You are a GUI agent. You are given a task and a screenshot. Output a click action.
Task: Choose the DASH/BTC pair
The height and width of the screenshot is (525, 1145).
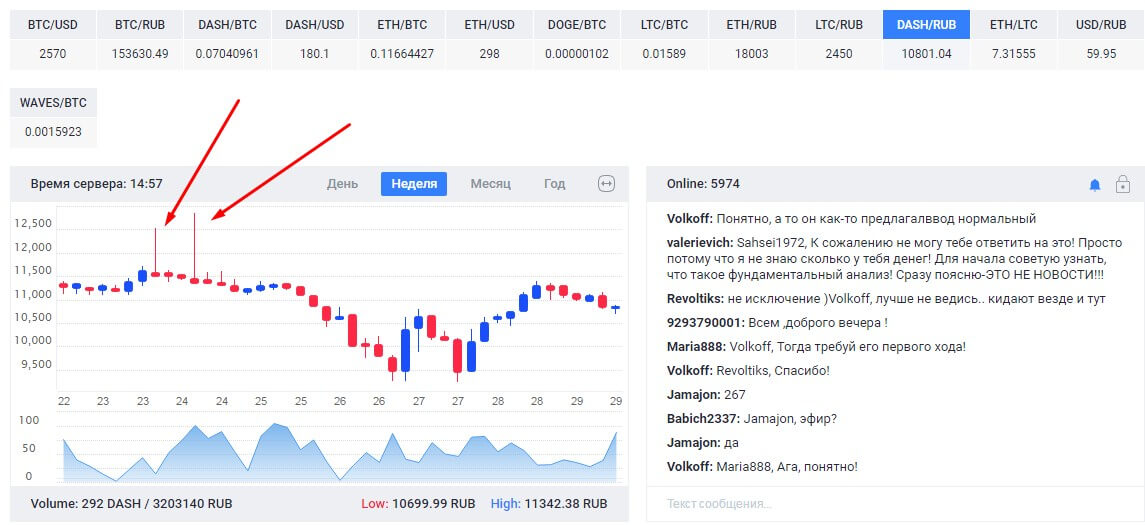227,39
